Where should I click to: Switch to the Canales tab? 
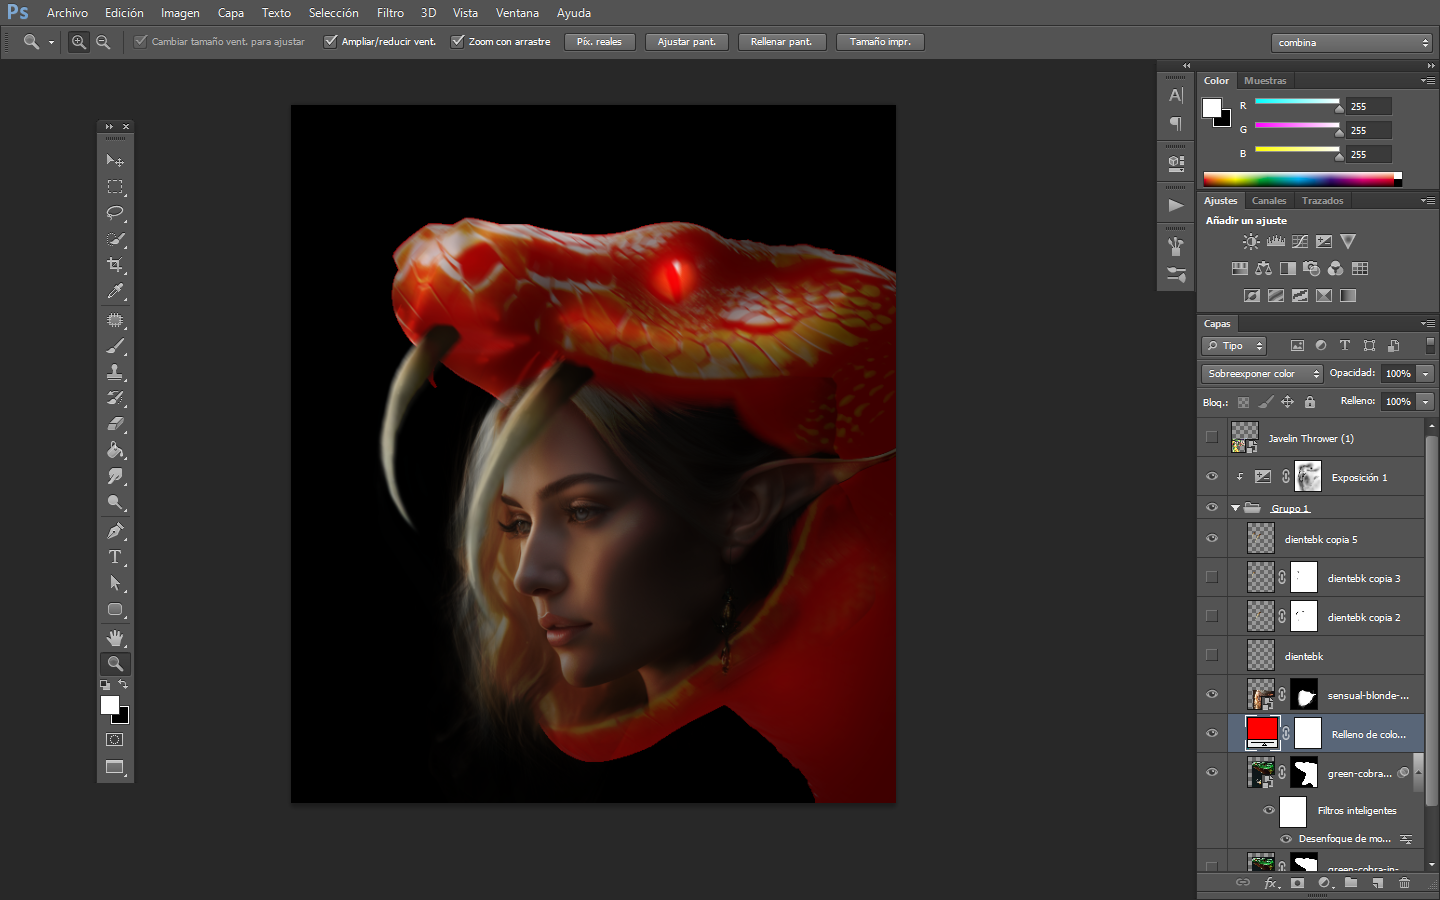(x=1269, y=201)
